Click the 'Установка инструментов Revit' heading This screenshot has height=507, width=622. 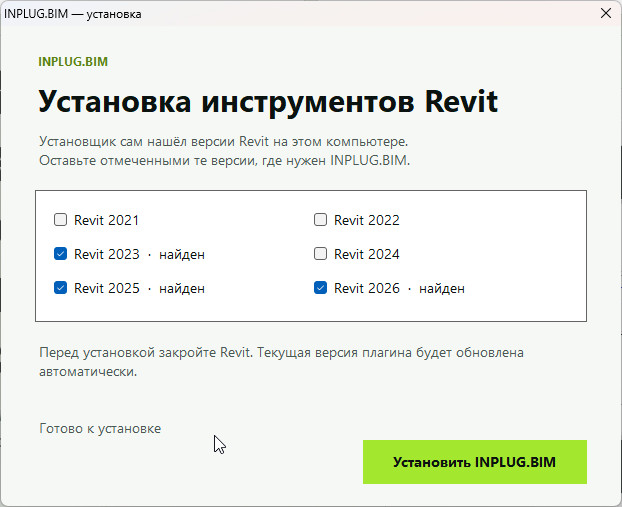[x=268, y=102]
